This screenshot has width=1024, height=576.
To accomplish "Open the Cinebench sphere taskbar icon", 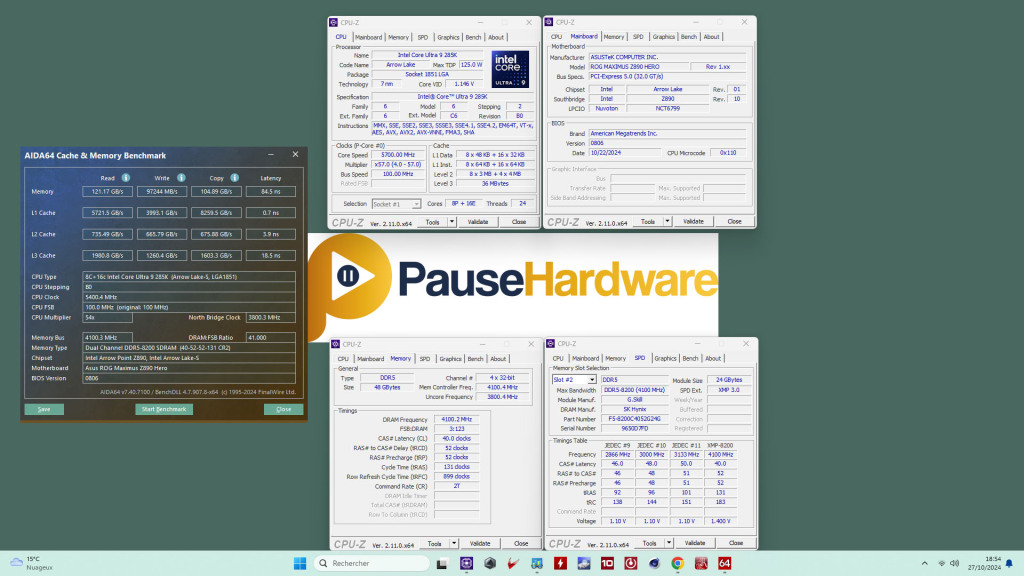I will (654, 563).
